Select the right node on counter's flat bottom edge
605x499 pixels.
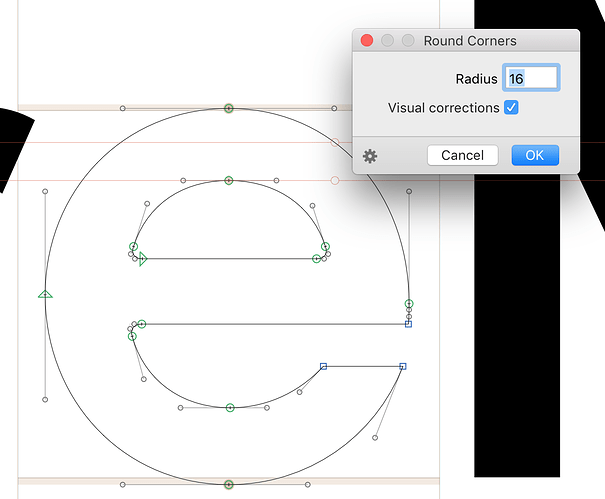[316, 259]
